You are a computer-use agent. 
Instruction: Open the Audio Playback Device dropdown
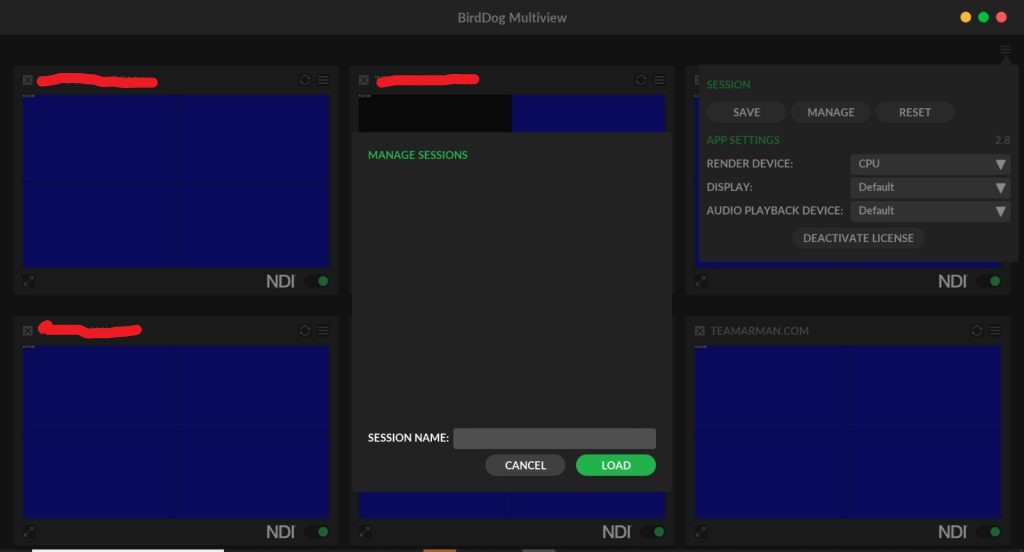[x=929, y=211]
